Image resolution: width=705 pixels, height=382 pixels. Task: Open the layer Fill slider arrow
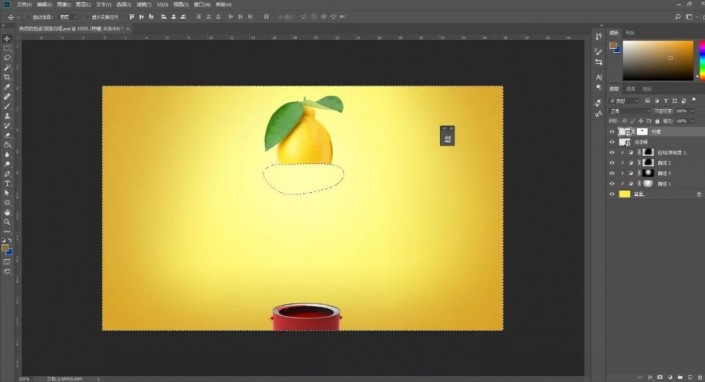[692, 121]
